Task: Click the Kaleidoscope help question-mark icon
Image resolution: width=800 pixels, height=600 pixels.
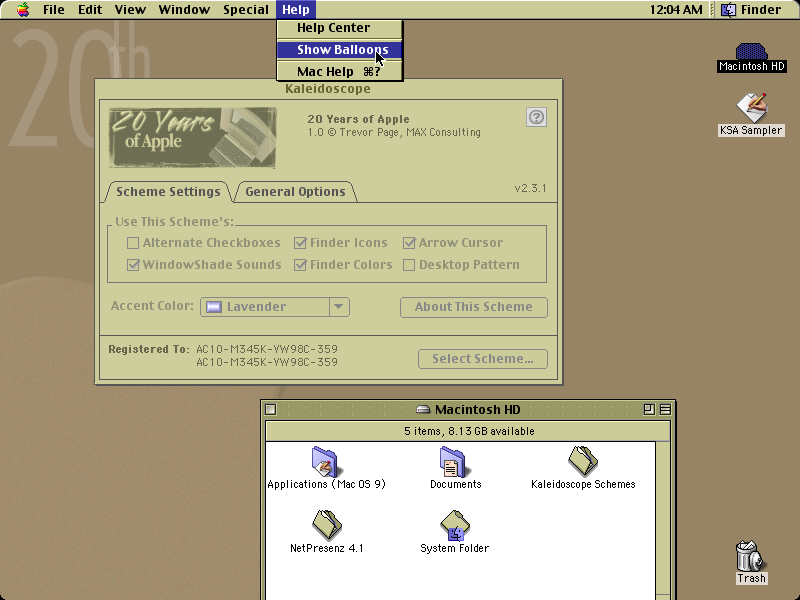Action: [536, 117]
